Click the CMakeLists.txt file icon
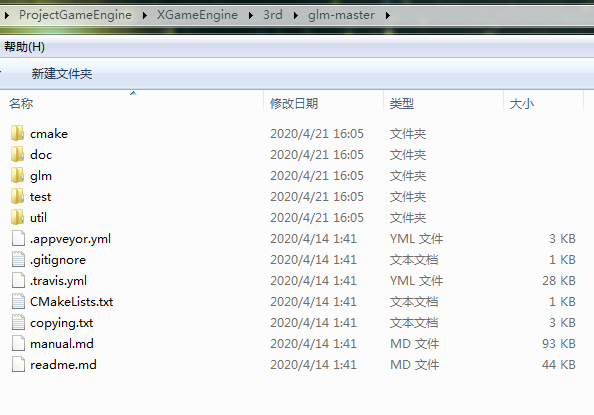594x415 pixels. click(18, 302)
